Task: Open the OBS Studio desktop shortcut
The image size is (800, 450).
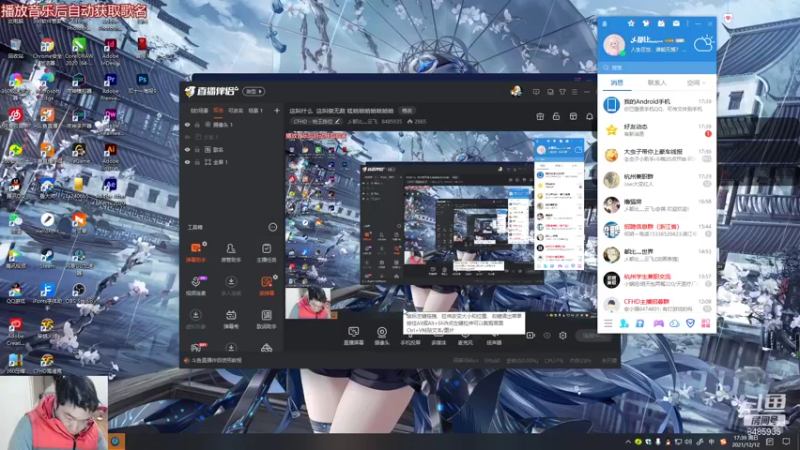Action: tap(79, 293)
